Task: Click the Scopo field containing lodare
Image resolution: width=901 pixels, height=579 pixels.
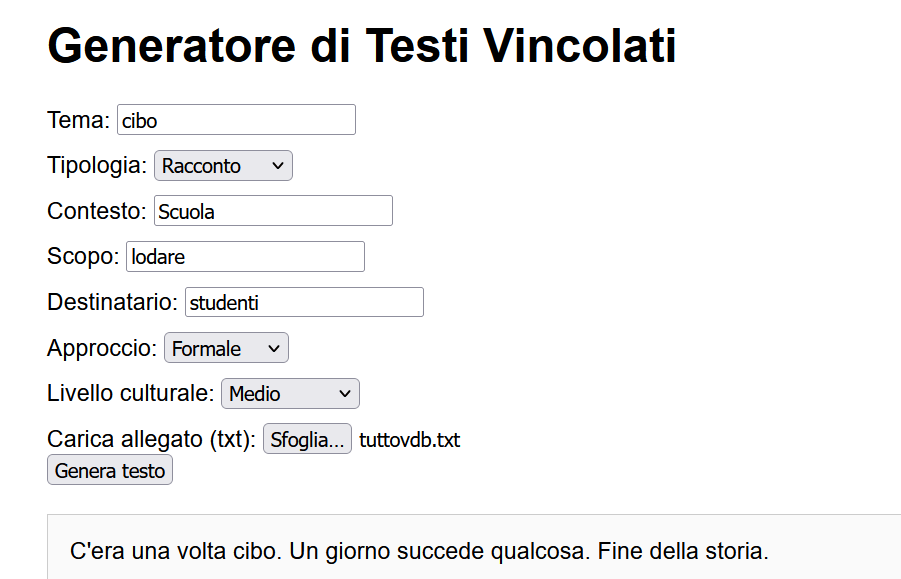Action: coord(245,257)
